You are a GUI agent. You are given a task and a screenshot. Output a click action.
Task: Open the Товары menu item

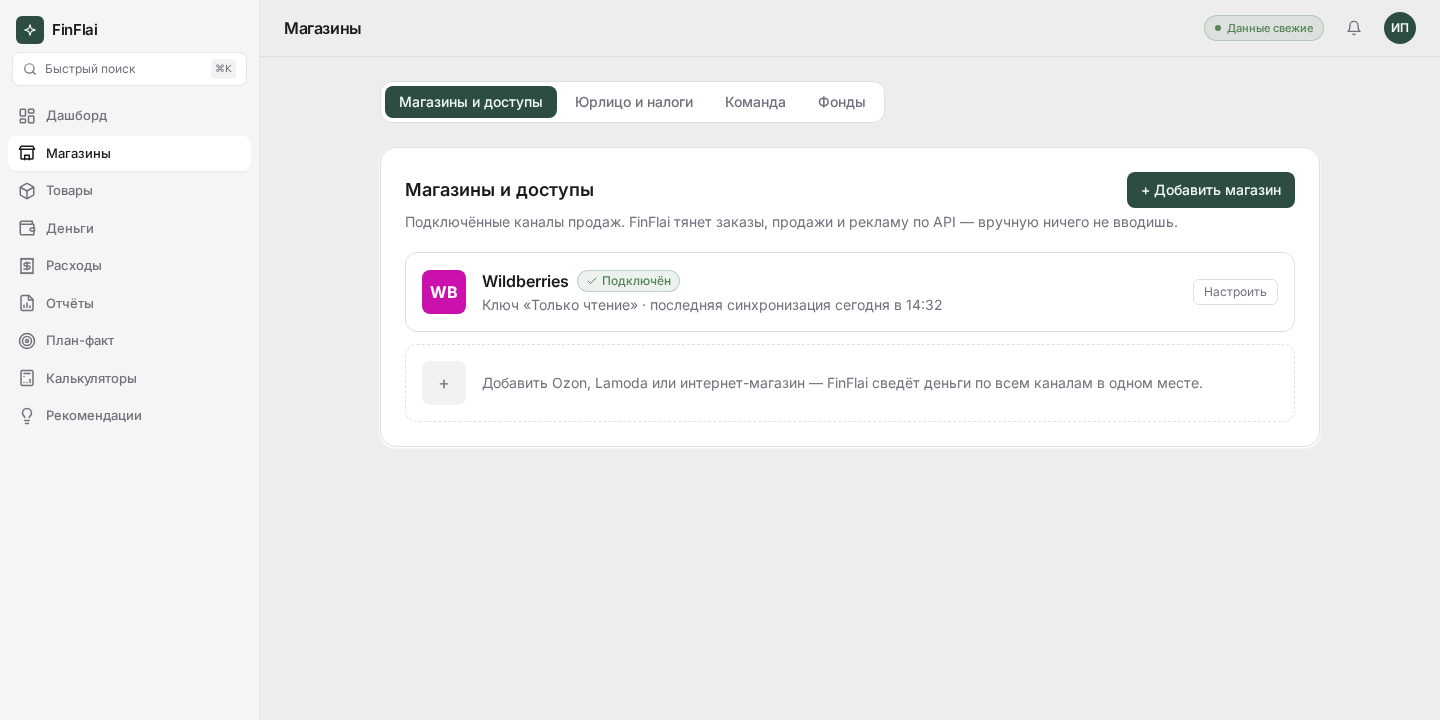129,191
